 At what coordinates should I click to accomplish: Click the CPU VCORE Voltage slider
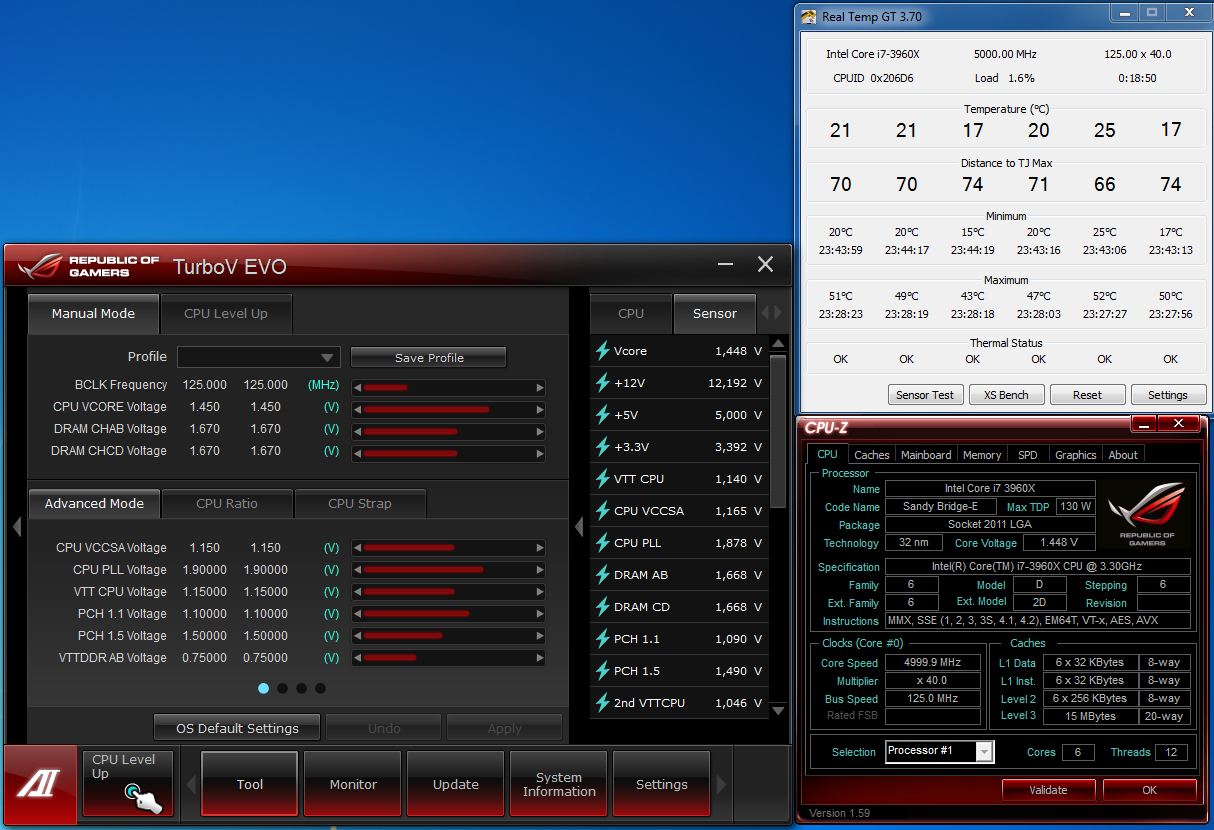(x=449, y=409)
